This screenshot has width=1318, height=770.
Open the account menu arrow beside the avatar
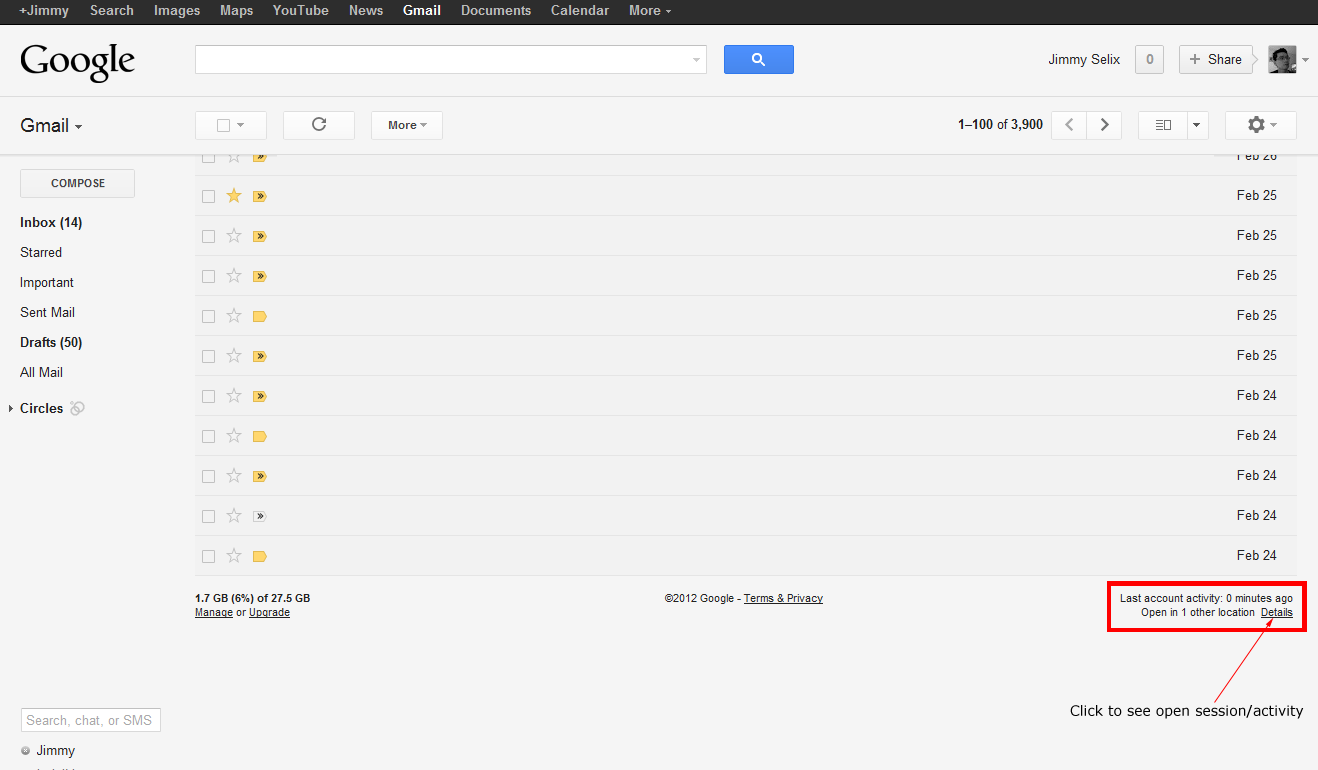[x=1305, y=60]
